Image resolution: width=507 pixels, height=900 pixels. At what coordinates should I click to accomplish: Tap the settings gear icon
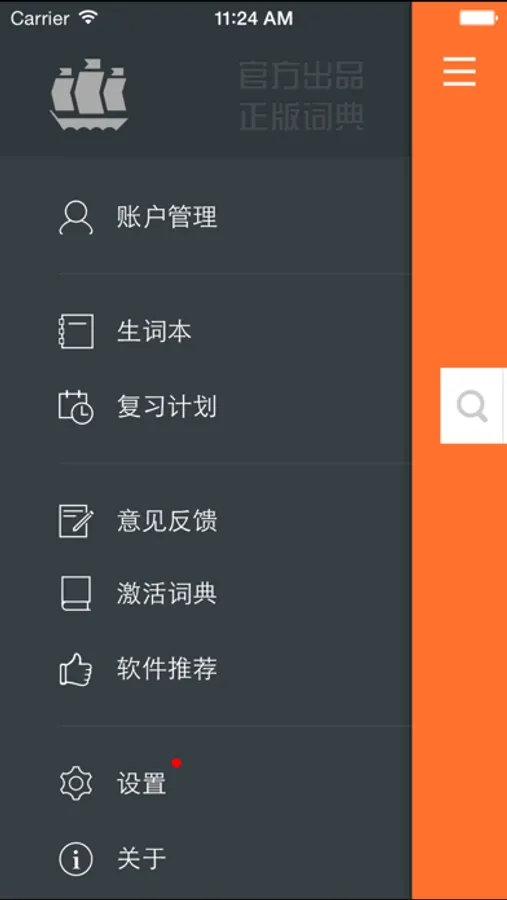(76, 783)
